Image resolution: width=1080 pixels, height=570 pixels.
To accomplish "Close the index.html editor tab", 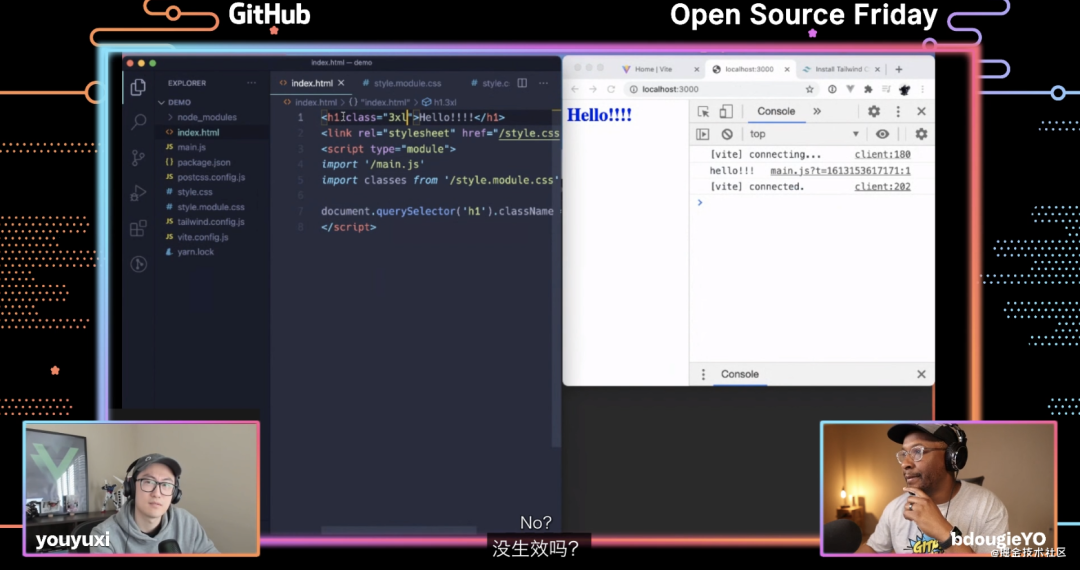I will (341, 83).
